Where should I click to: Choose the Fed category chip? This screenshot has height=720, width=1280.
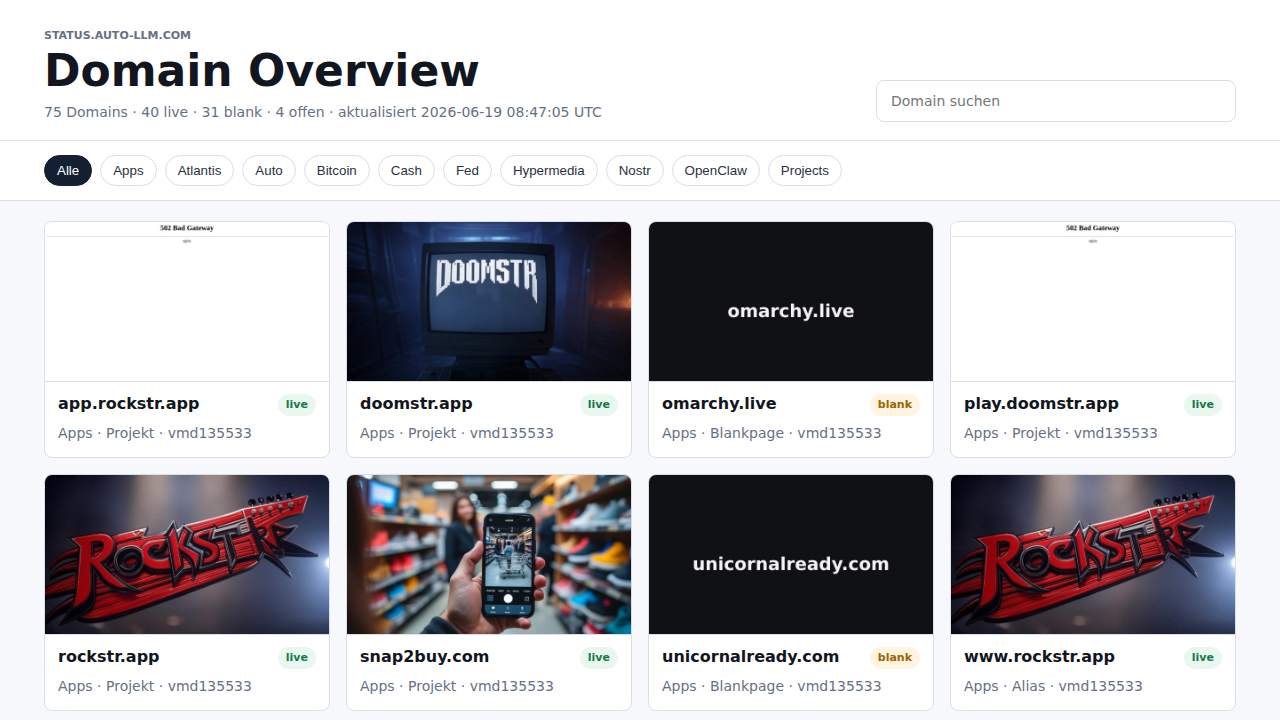[x=467, y=170]
